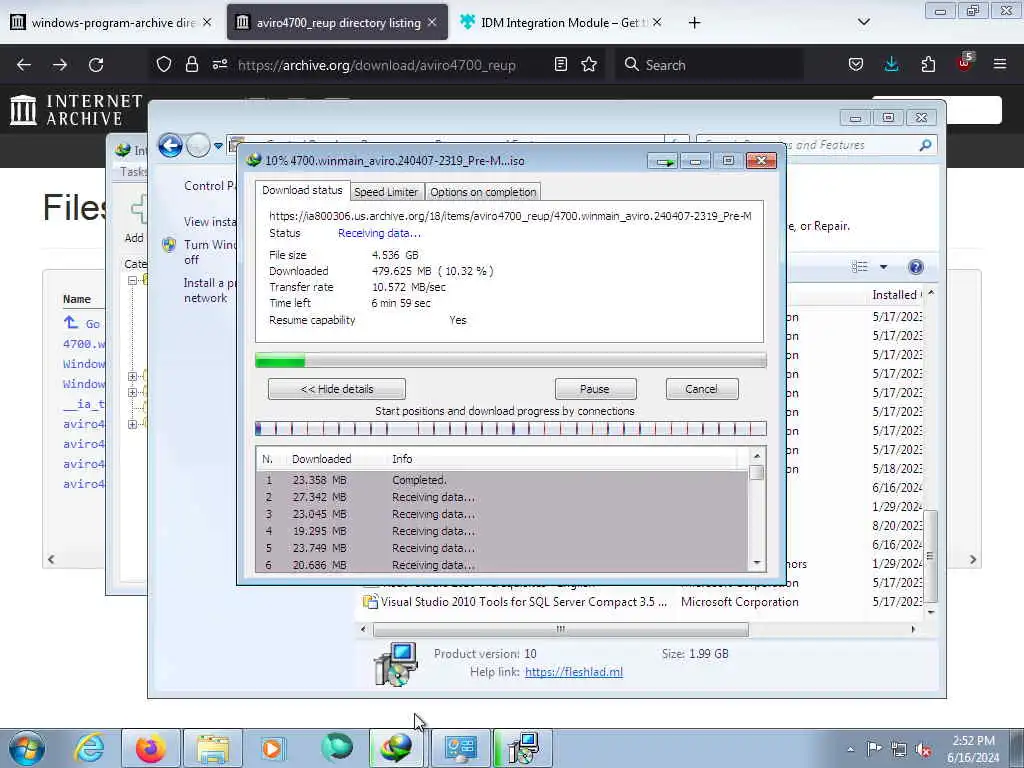1024x768 pixels.
Task: Click the connections progress segments bar
Action: 511,428
